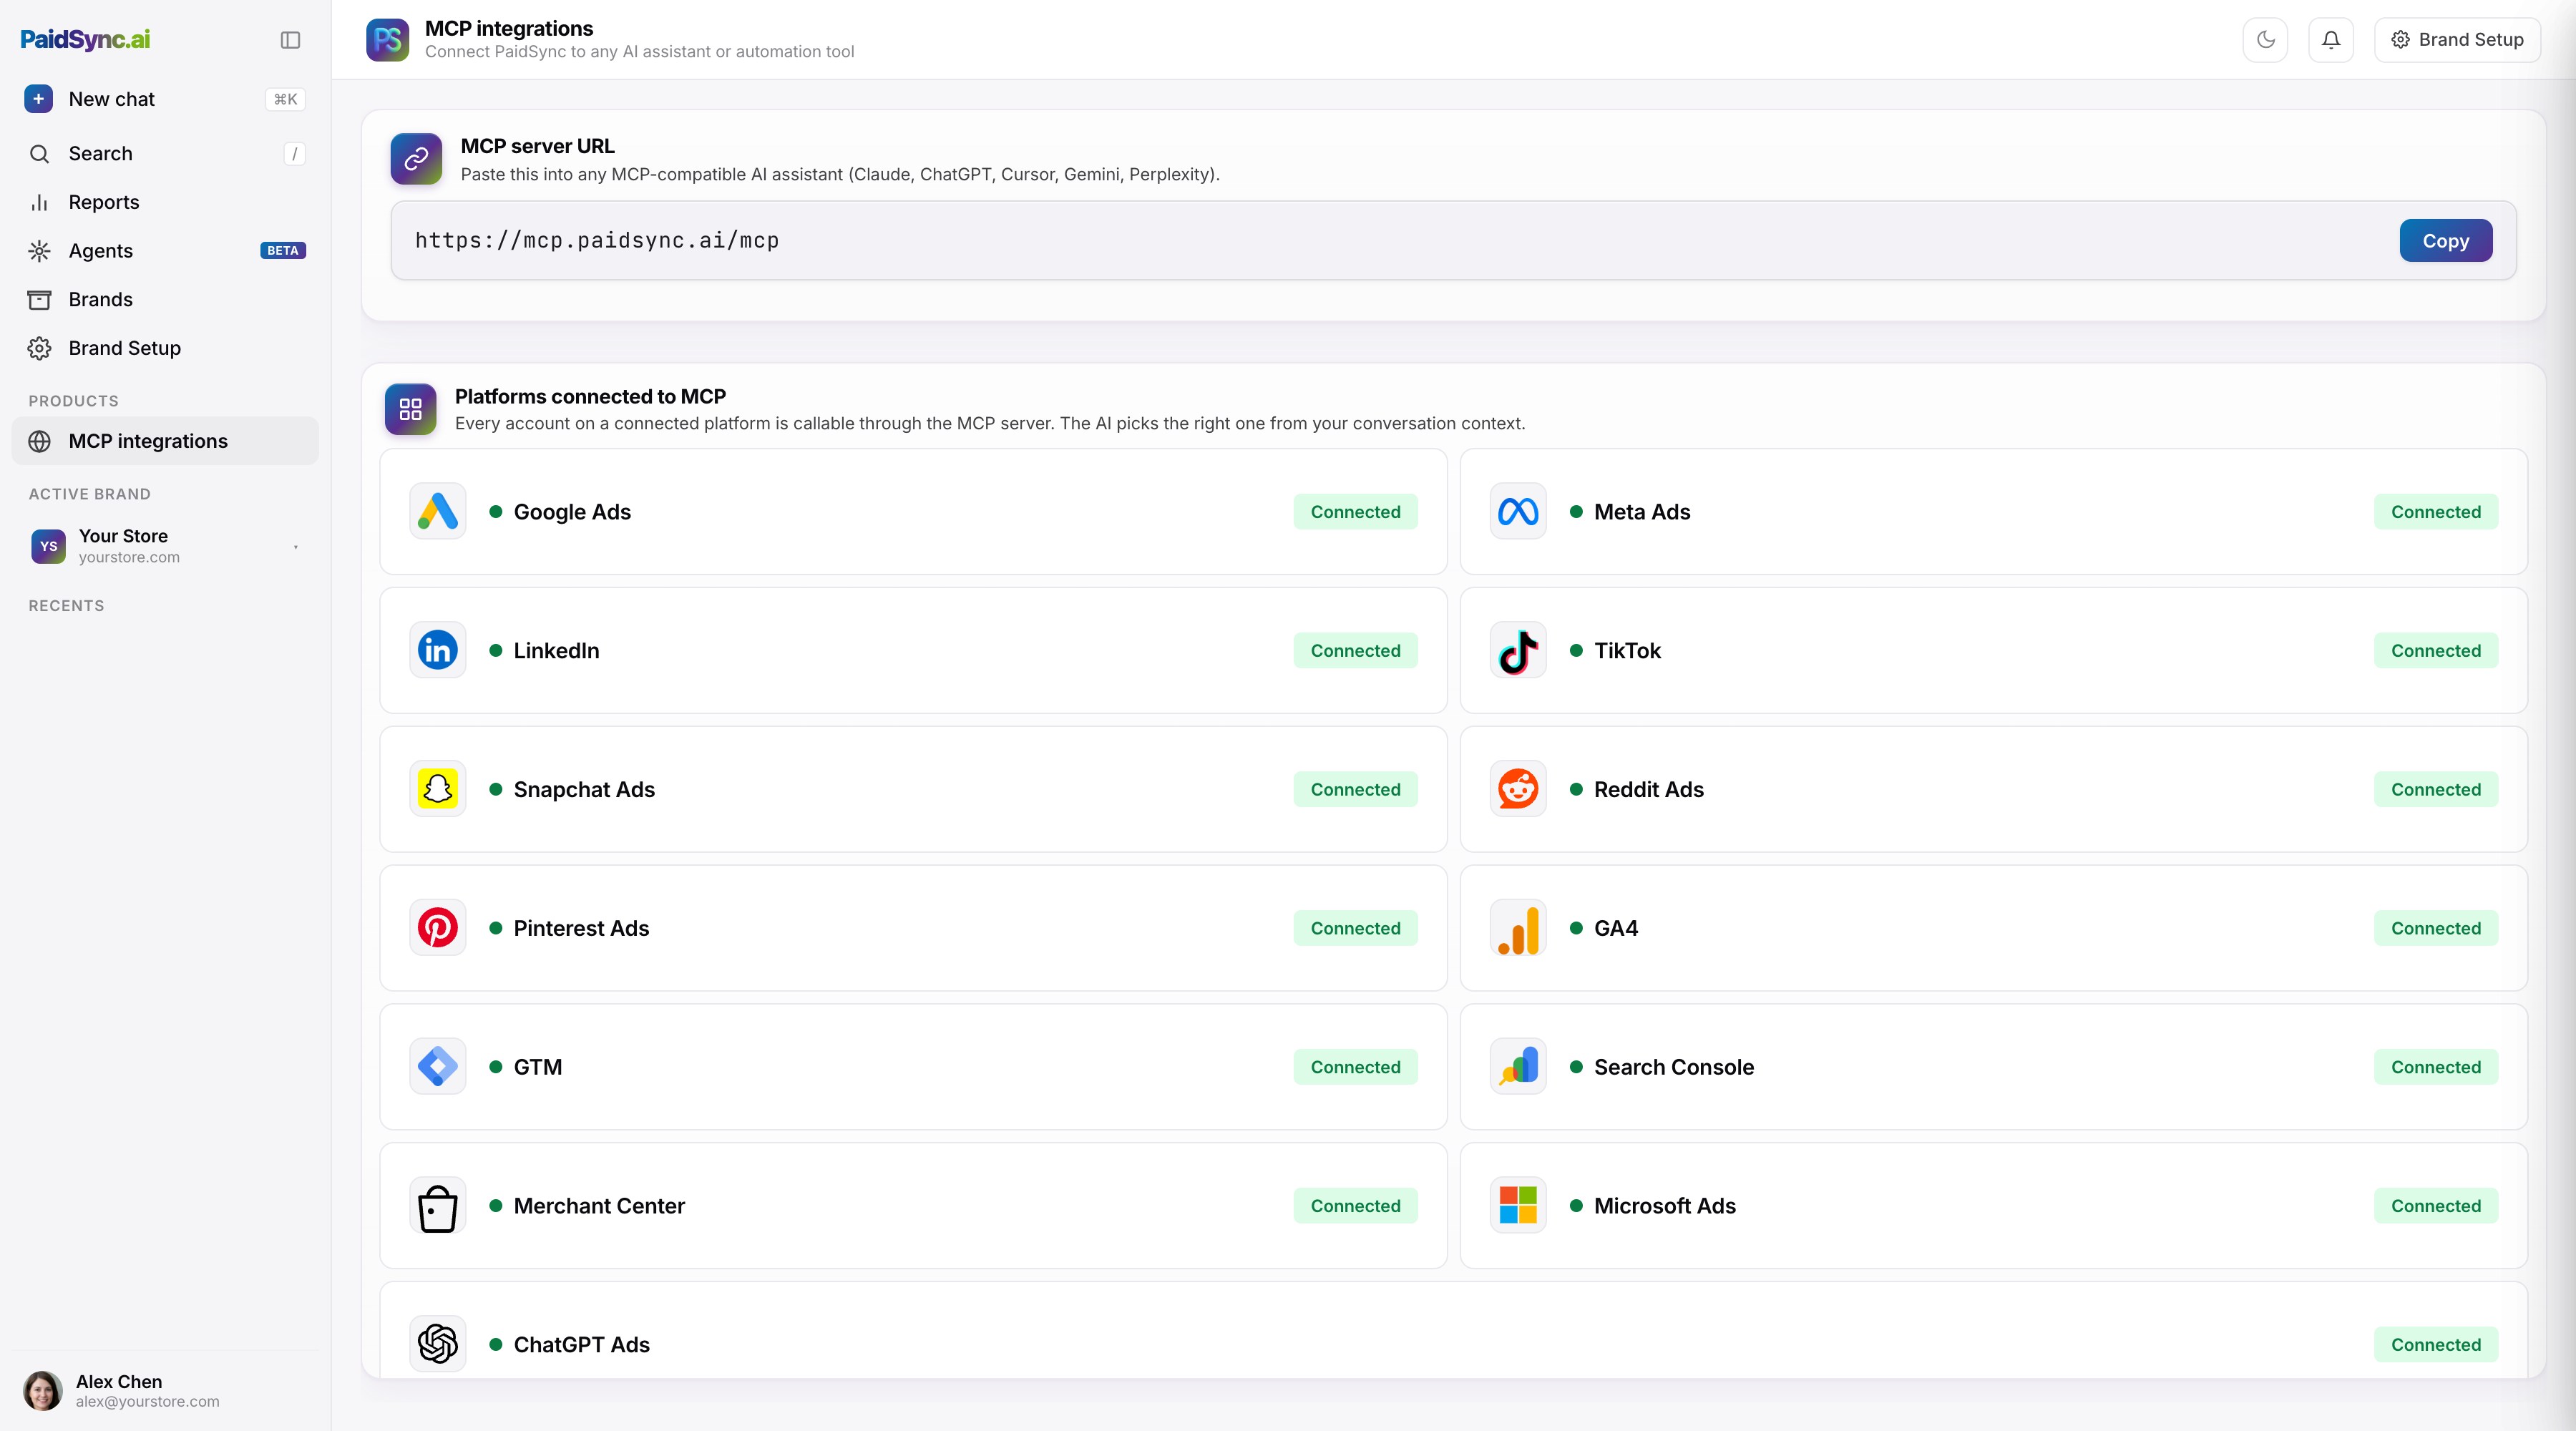
Task: Open Alex Chen profile avatar
Action: pyautogui.click(x=43, y=1390)
